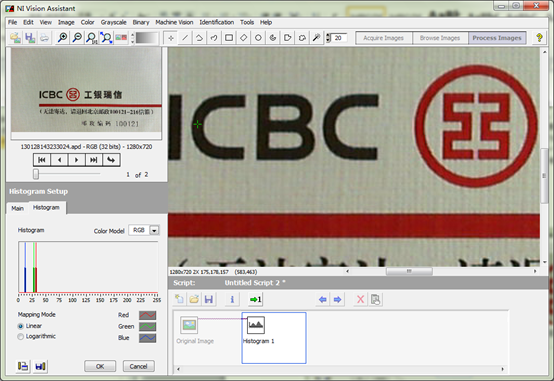Select the Linear mapping mode
Viewport: 554px width, 381px height.
(20, 326)
